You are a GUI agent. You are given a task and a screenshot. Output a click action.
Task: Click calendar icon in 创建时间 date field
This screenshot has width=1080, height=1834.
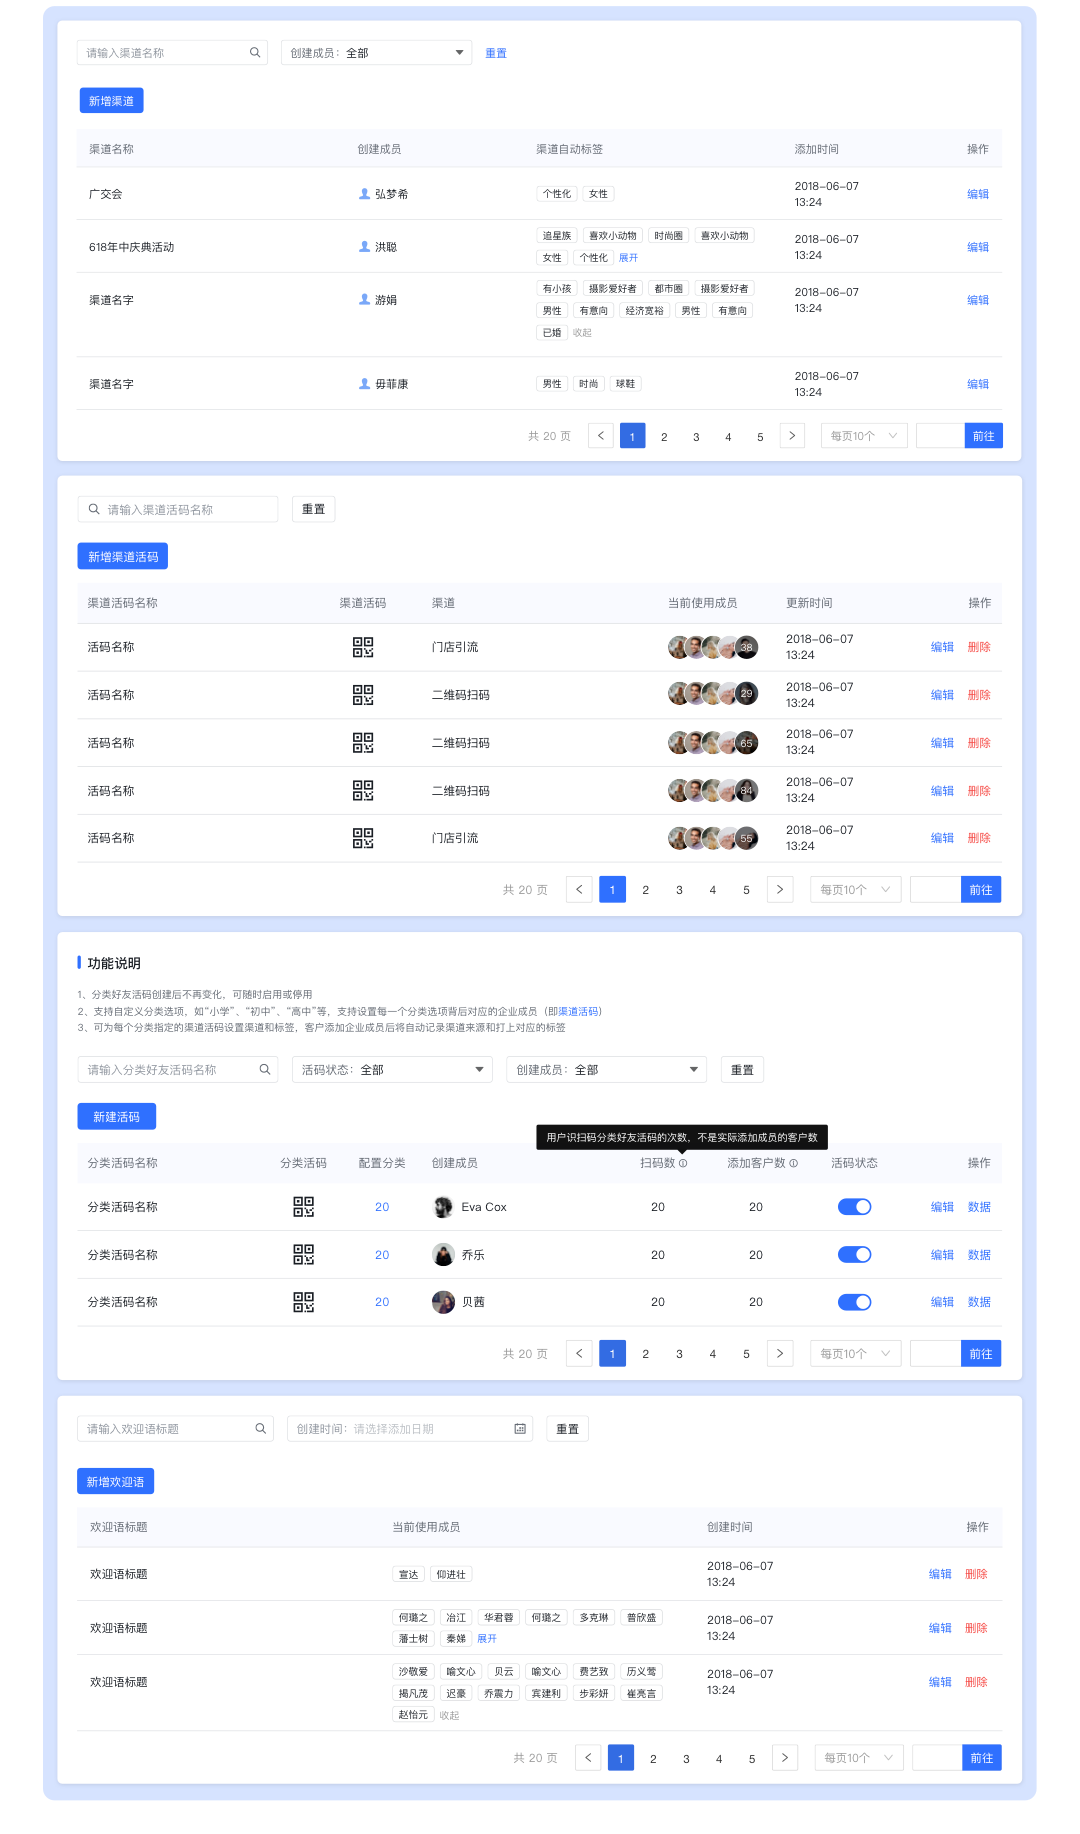tap(520, 1429)
